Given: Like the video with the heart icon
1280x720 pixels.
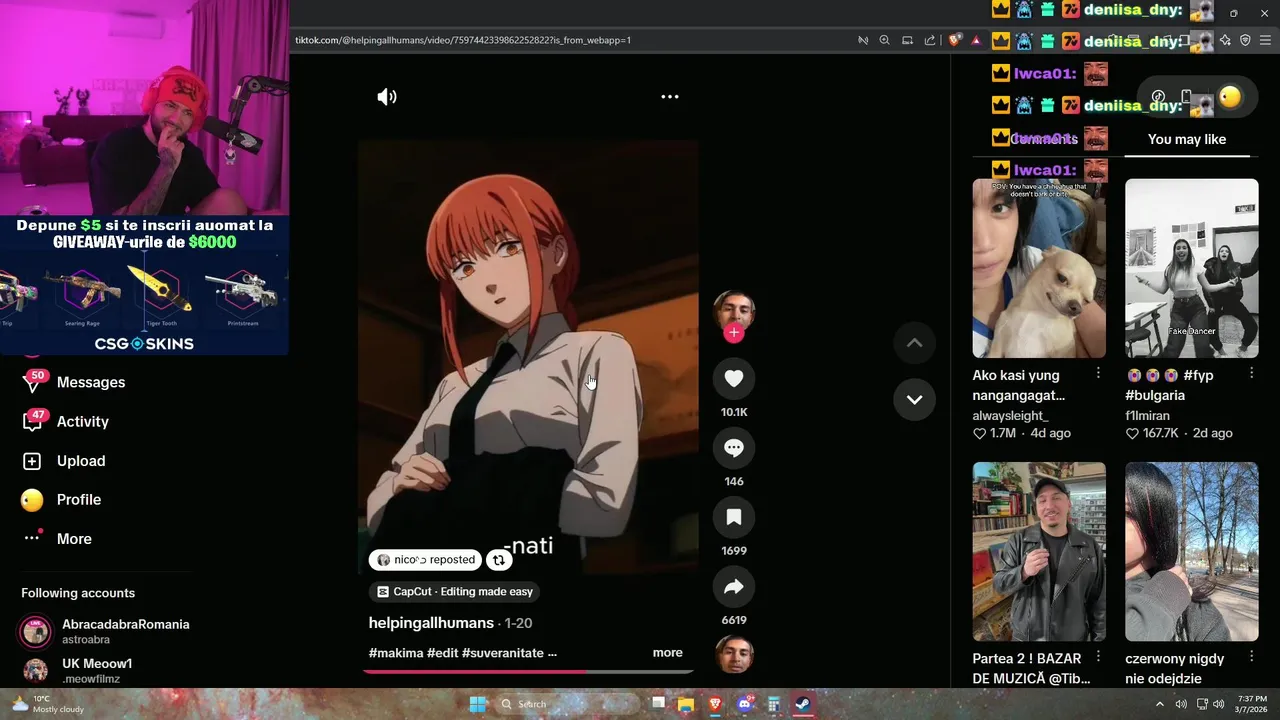Looking at the screenshot, I should click(734, 379).
